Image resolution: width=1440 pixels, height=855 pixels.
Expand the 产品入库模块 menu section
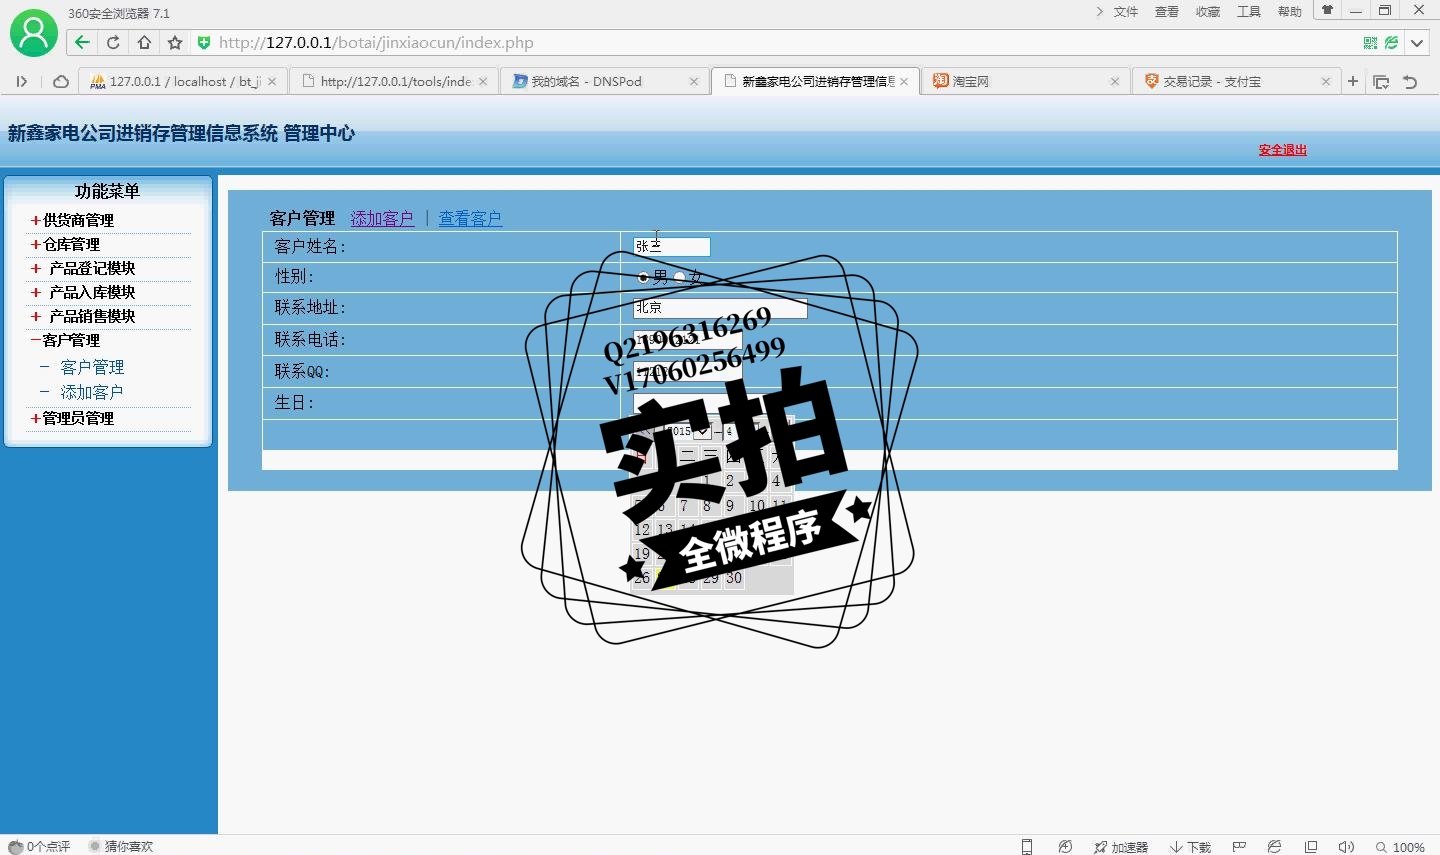click(83, 292)
